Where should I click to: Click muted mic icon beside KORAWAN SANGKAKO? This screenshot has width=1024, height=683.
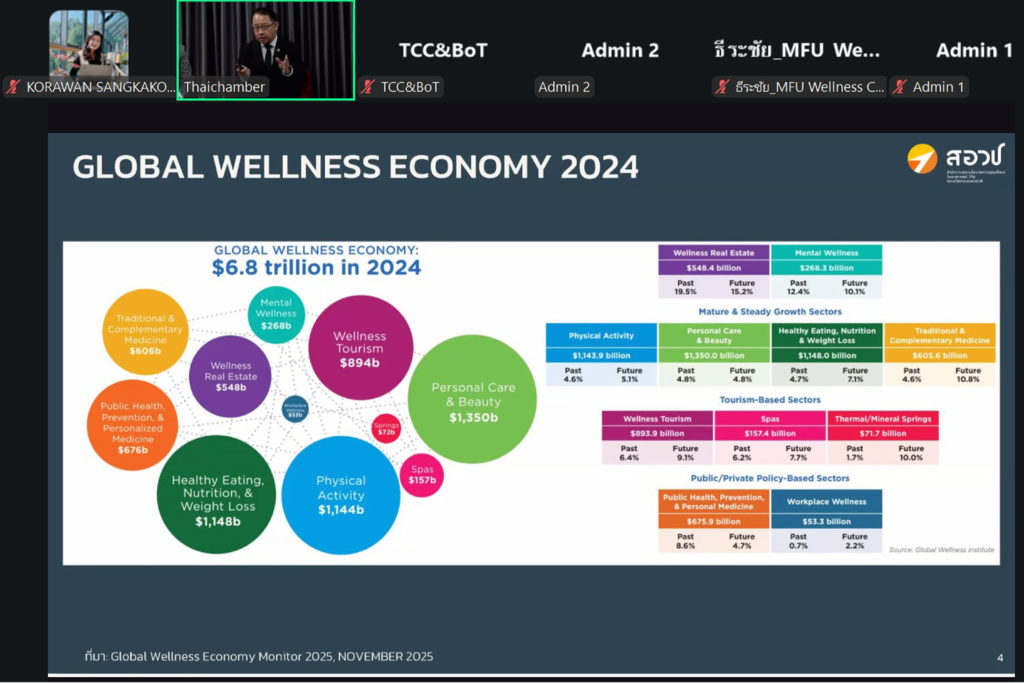pyautogui.click(x=13, y=87)
